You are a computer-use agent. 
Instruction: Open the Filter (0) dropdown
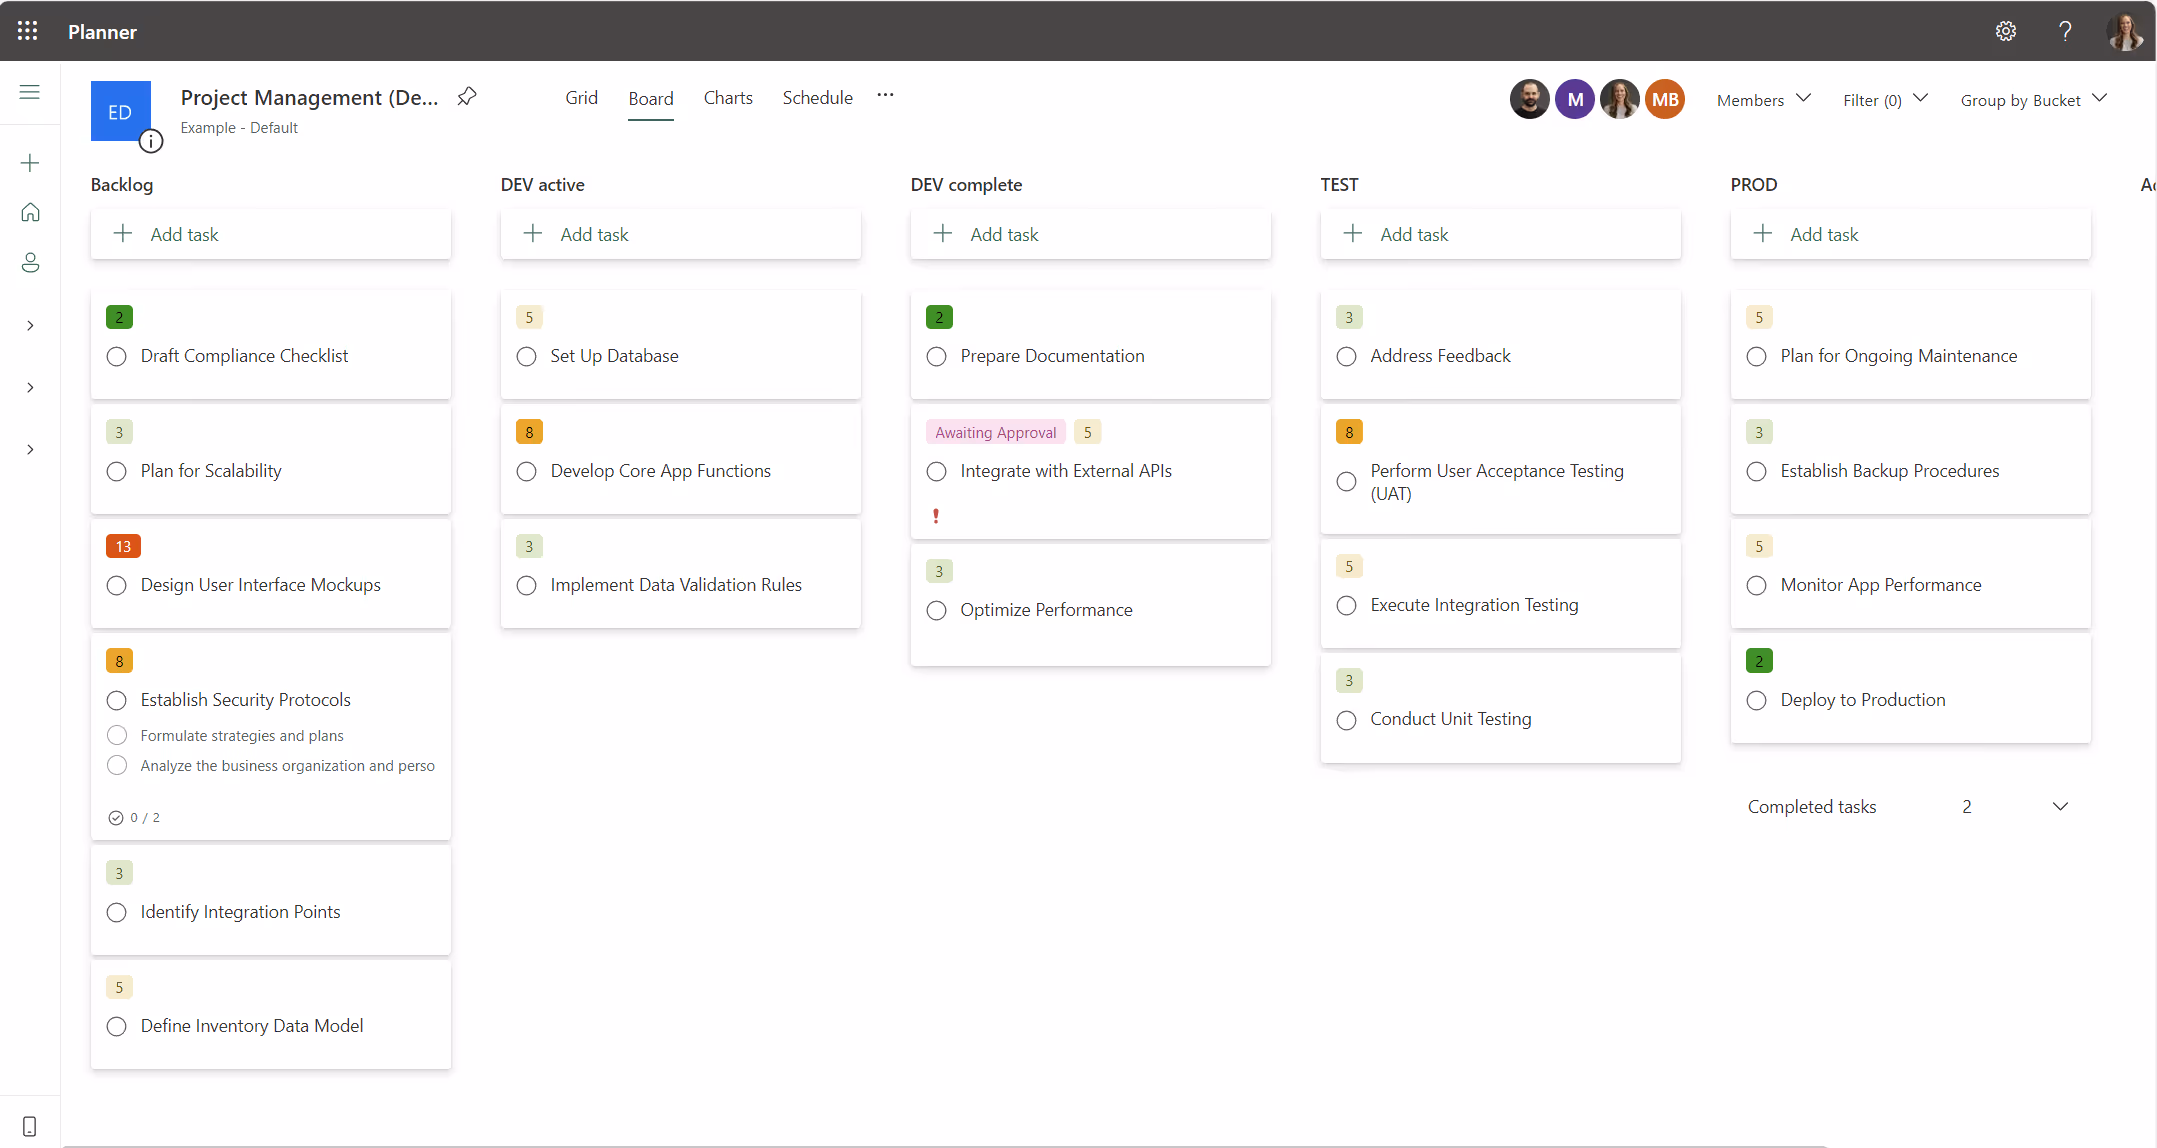pos(1884,100)
